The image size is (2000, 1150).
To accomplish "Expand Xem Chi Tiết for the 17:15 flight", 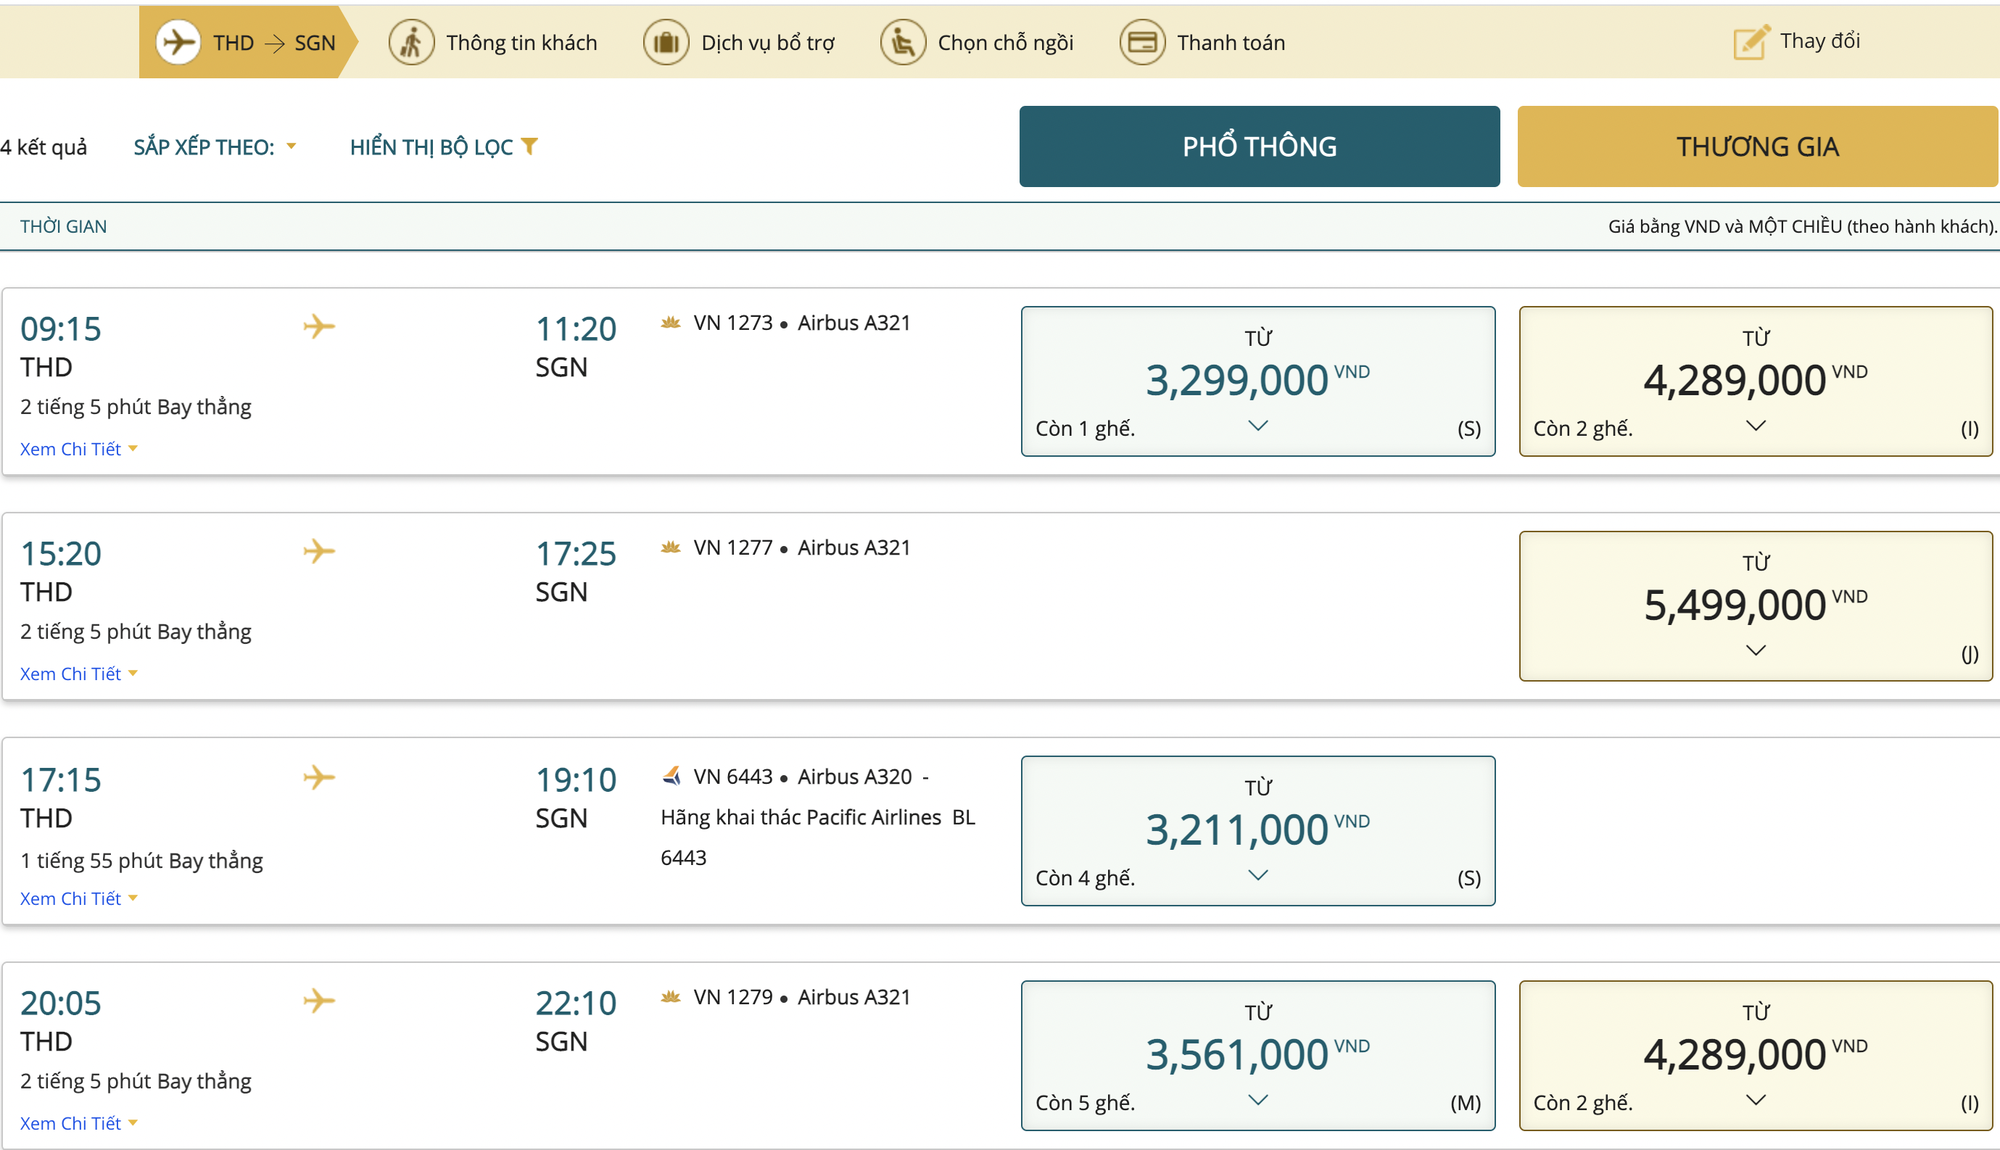I will pos(79,899).
